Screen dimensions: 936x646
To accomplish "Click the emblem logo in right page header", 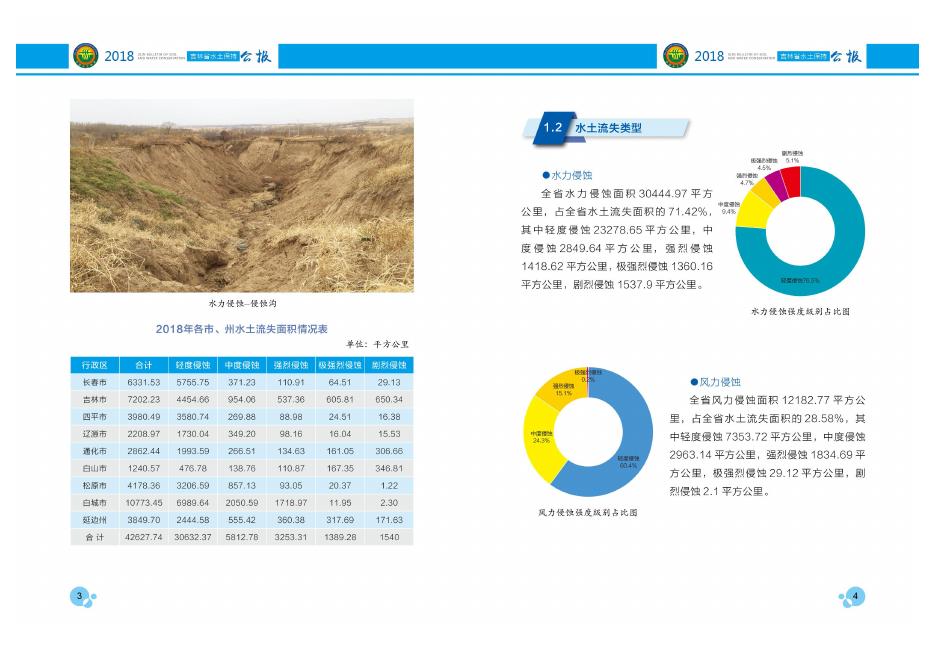I will [675, 56].
